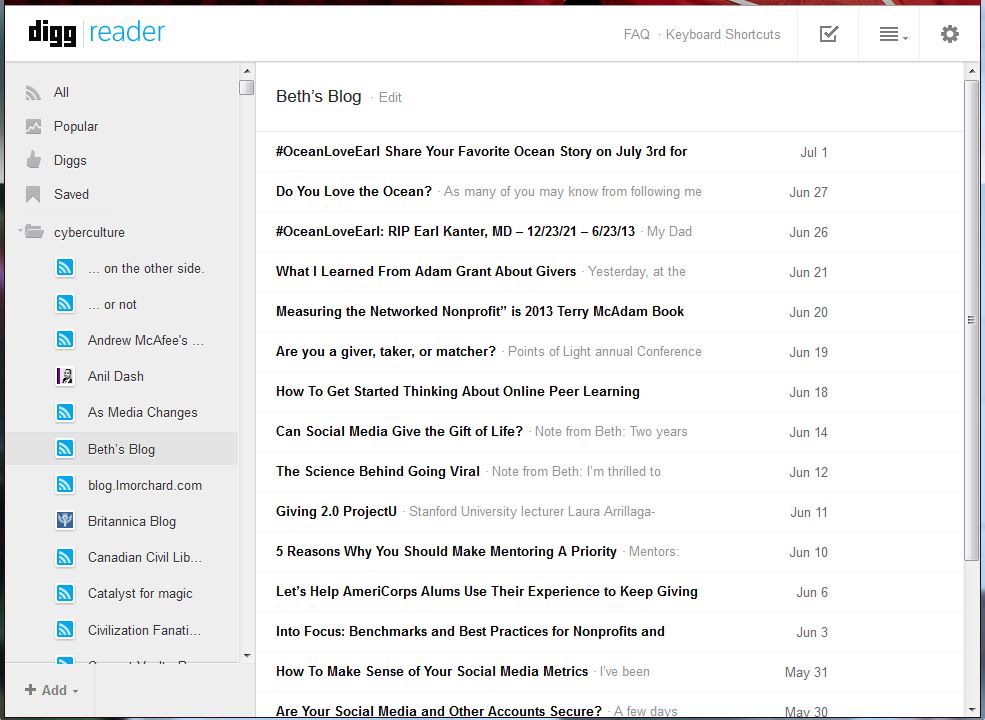Click the feed icon for Civilization Fanati

[x=65, y=629]
